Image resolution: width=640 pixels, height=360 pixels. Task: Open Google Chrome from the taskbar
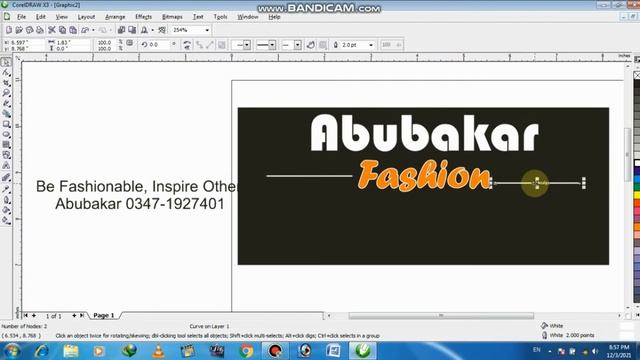[x=246, y=351]
